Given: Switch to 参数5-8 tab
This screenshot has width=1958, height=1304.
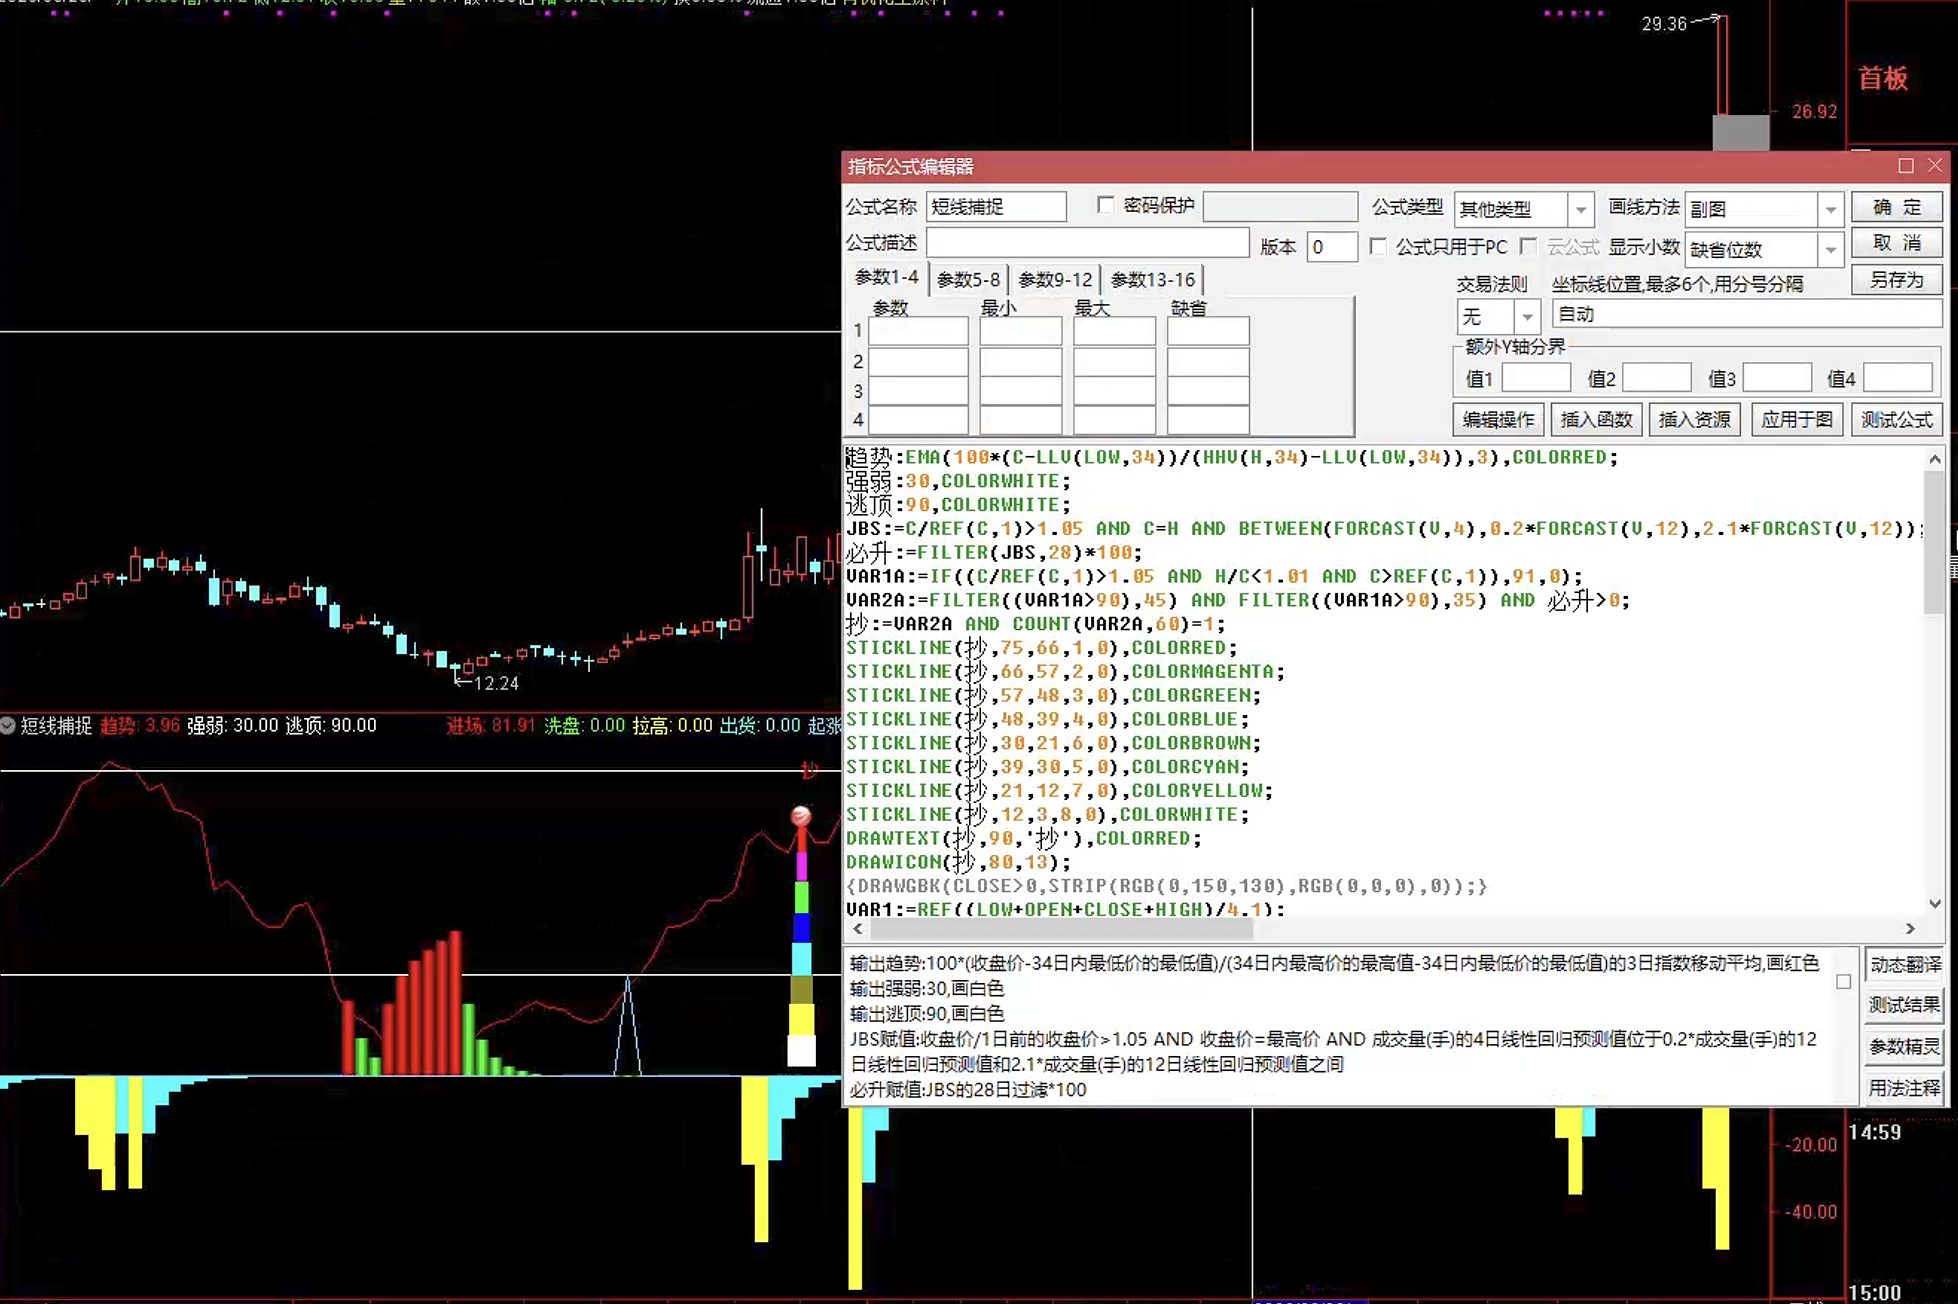Looking at the screenshot, I should tap(968, 280).
